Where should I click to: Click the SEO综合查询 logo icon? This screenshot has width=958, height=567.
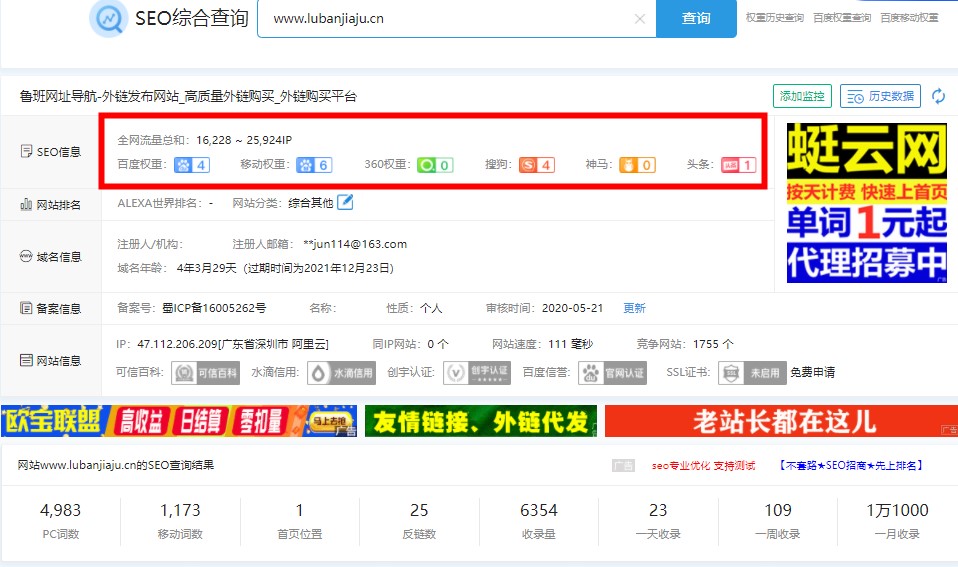(x=109, y=18)
